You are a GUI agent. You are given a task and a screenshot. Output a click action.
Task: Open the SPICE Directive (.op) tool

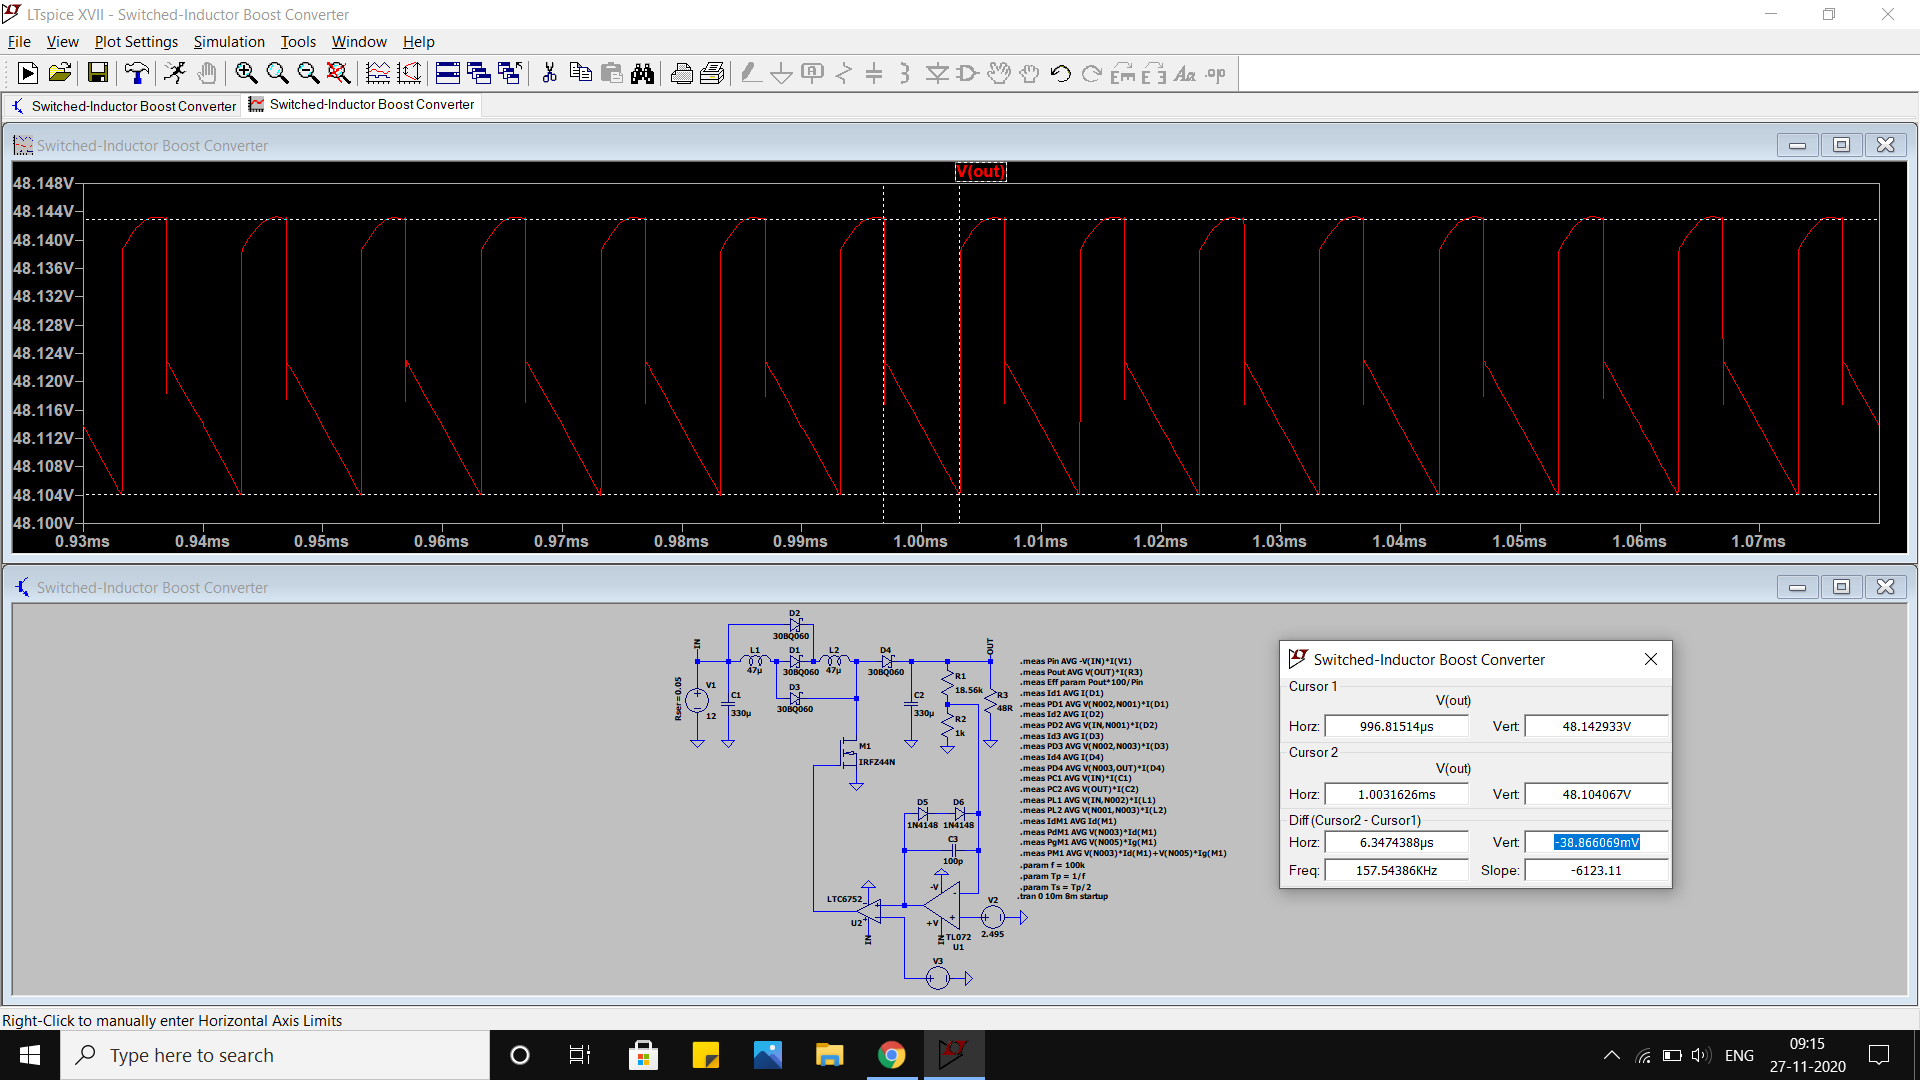pyautogui.click(x=1215, y=73)
